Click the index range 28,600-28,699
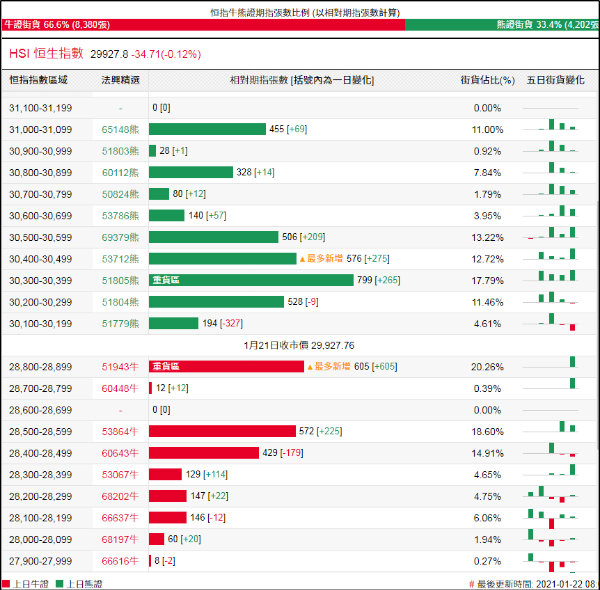Image resolution: width=600 pixels, height=590 pixels. tap(41, 410)
